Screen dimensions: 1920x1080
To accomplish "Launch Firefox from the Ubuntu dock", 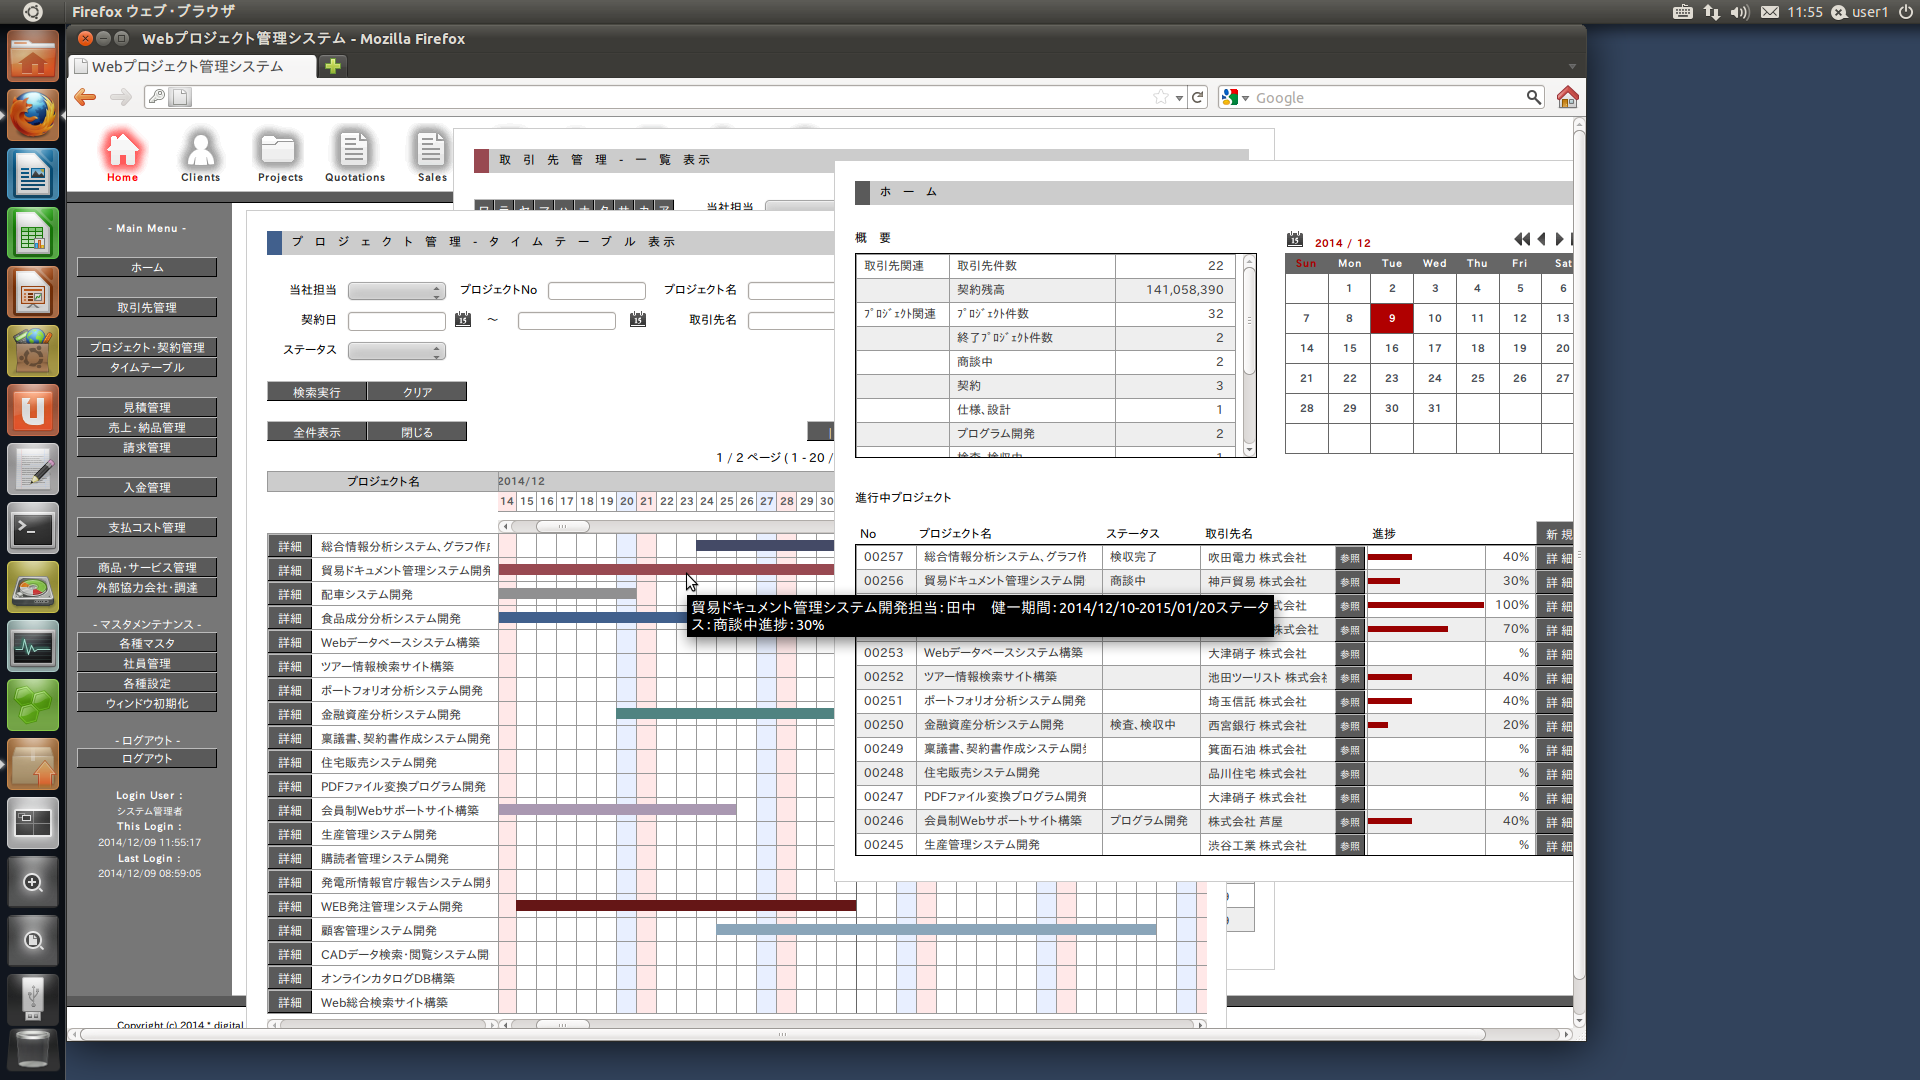I will (x=33, y=116).
